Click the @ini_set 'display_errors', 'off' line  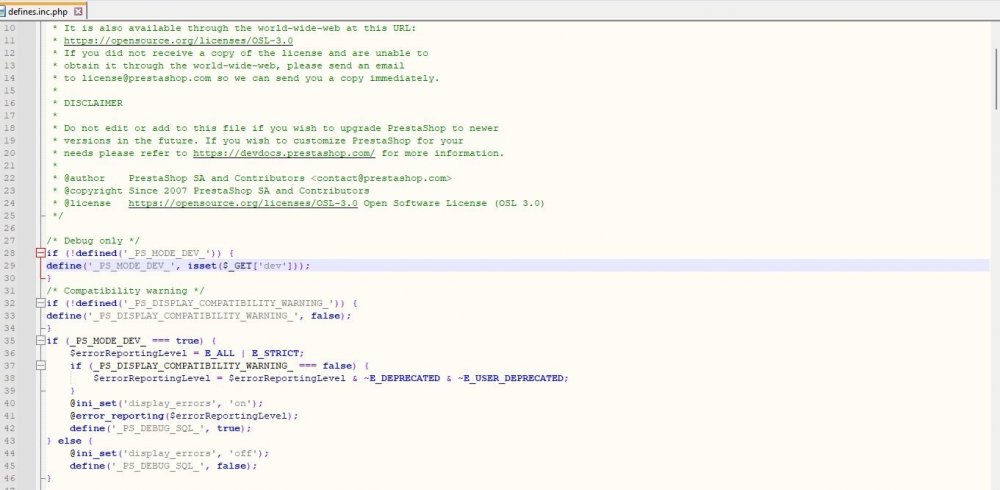[x=170, y=454]
